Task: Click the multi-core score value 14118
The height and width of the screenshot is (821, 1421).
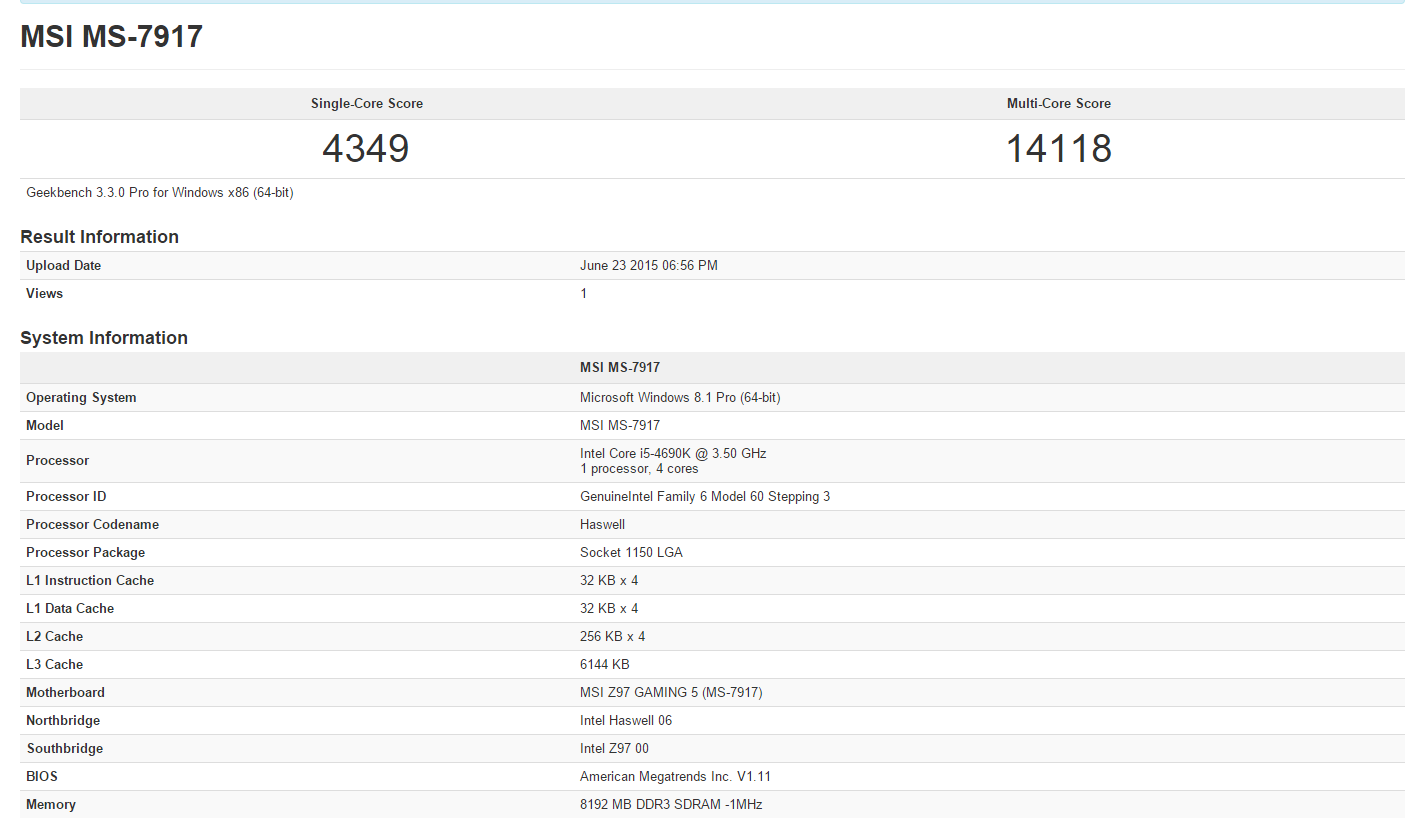Action: 1059,149
